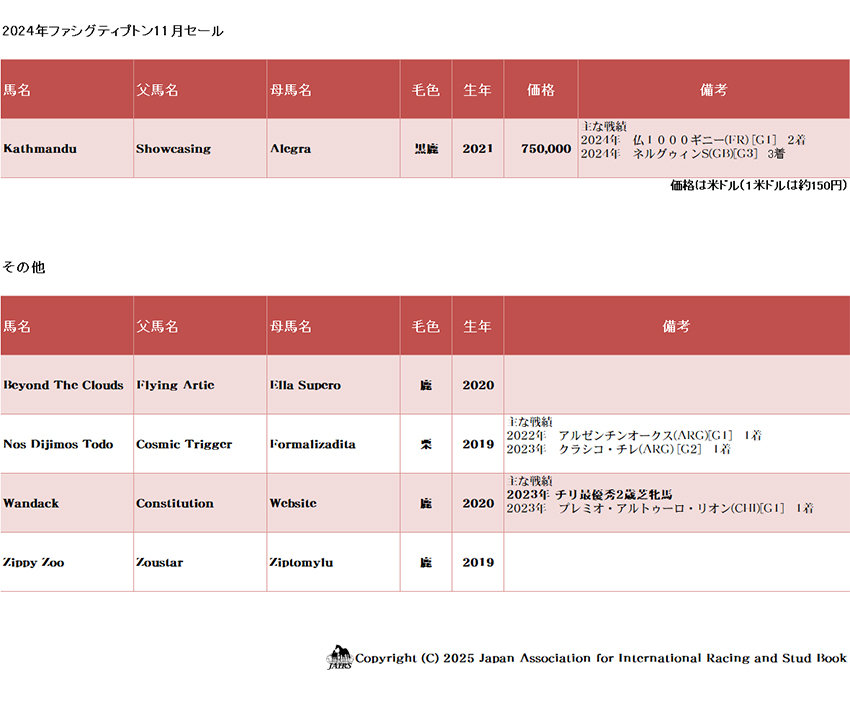
Task: Click dam name Alegra
Action: tap(290, 149)
